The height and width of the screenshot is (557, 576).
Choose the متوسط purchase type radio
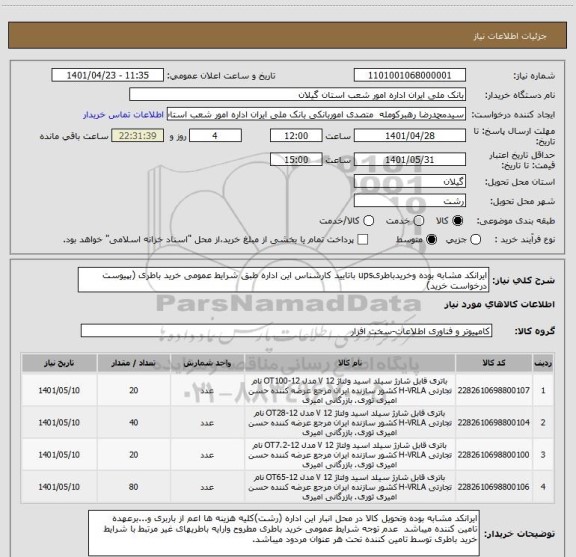431,240
